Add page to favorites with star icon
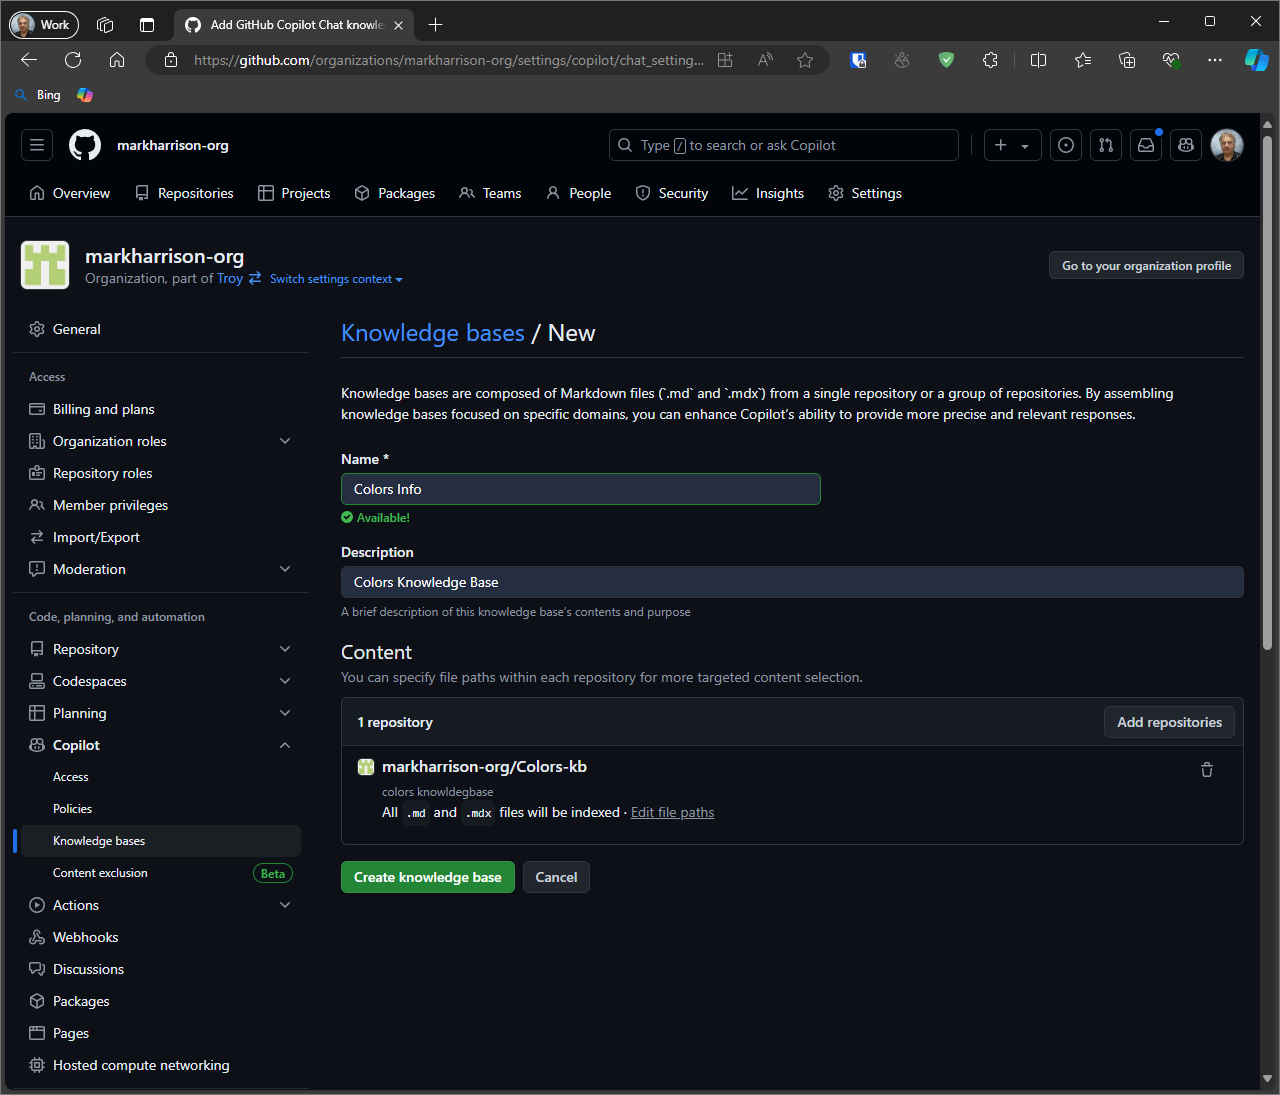This screenshot has width=1280, height=1095. click(x=805, y=60)
